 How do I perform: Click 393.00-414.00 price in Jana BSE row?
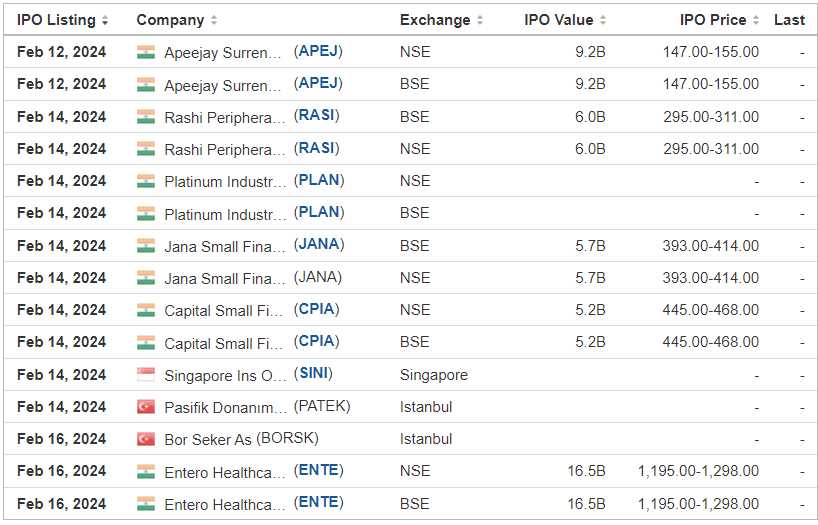(711, 246)
